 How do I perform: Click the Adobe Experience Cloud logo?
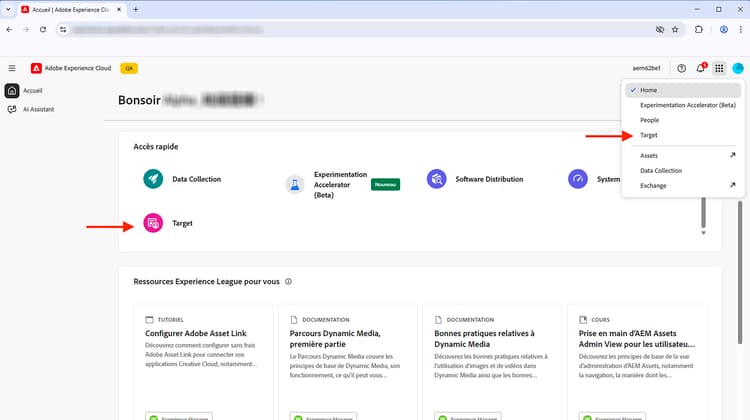(x=36, y=68)
